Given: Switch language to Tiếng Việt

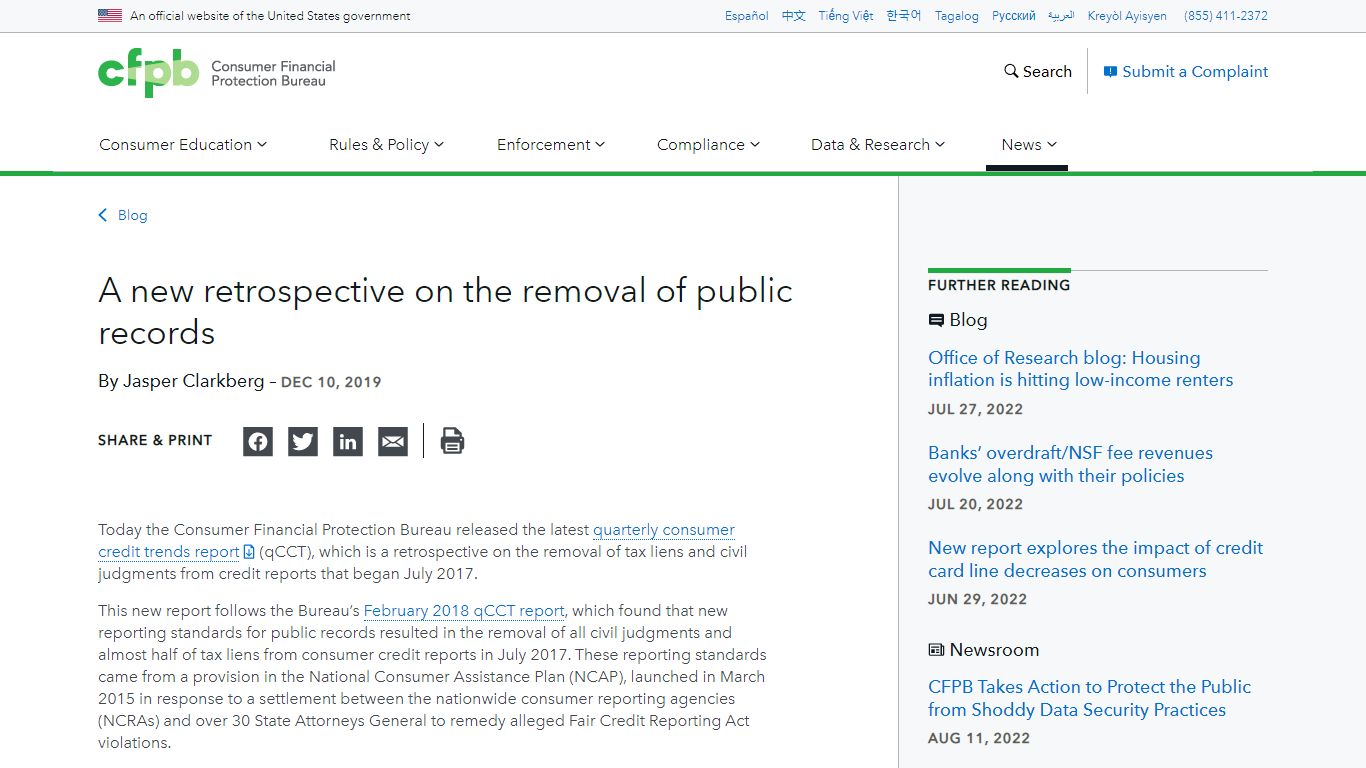Looking at the screenshot, I should (x=846, y=16).
